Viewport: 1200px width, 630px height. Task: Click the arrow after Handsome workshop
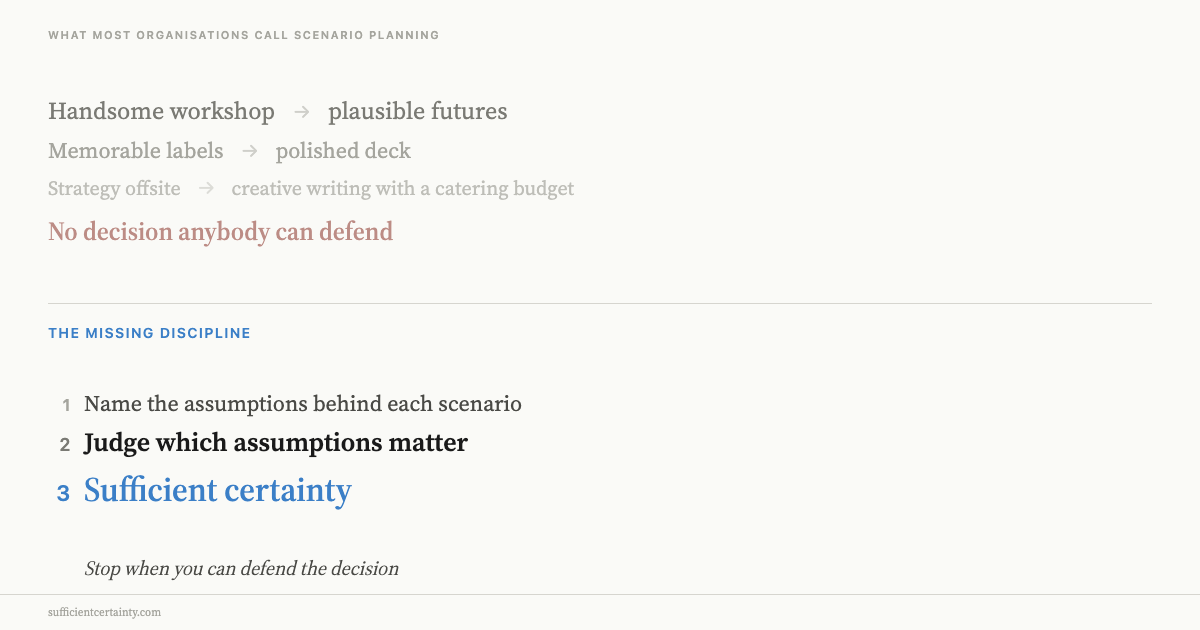click(x=302, y=112)
